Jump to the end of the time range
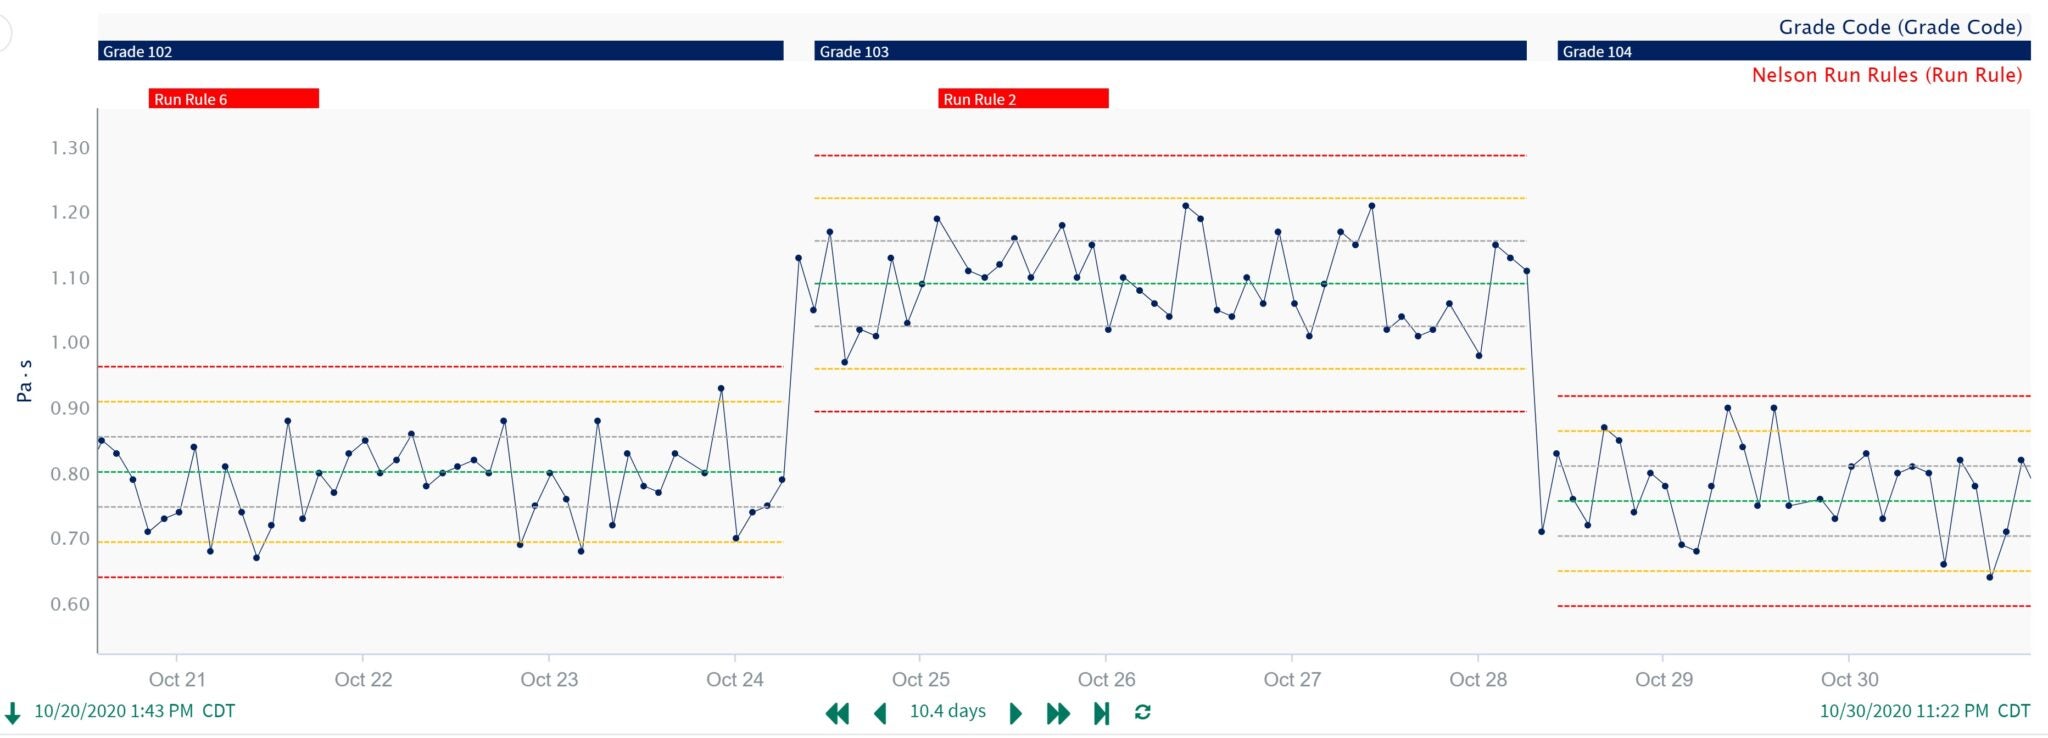This screenshot has height=738, width=2048. click(1101, 713)
